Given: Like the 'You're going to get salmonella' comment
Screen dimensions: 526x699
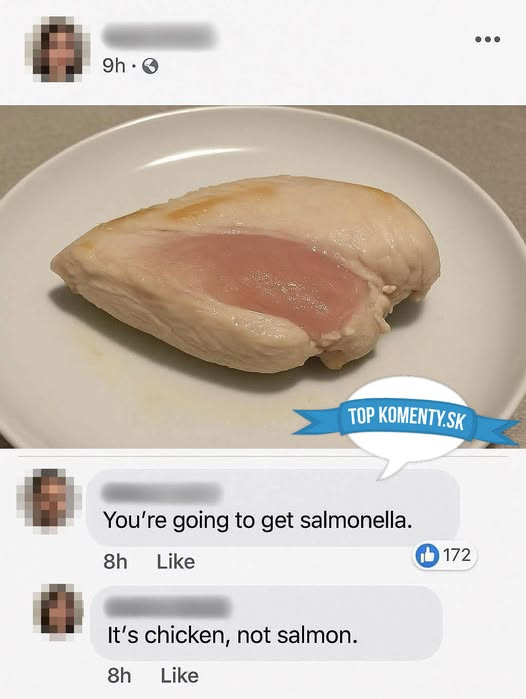Looking at the screenshot, I should click(176, 561).
